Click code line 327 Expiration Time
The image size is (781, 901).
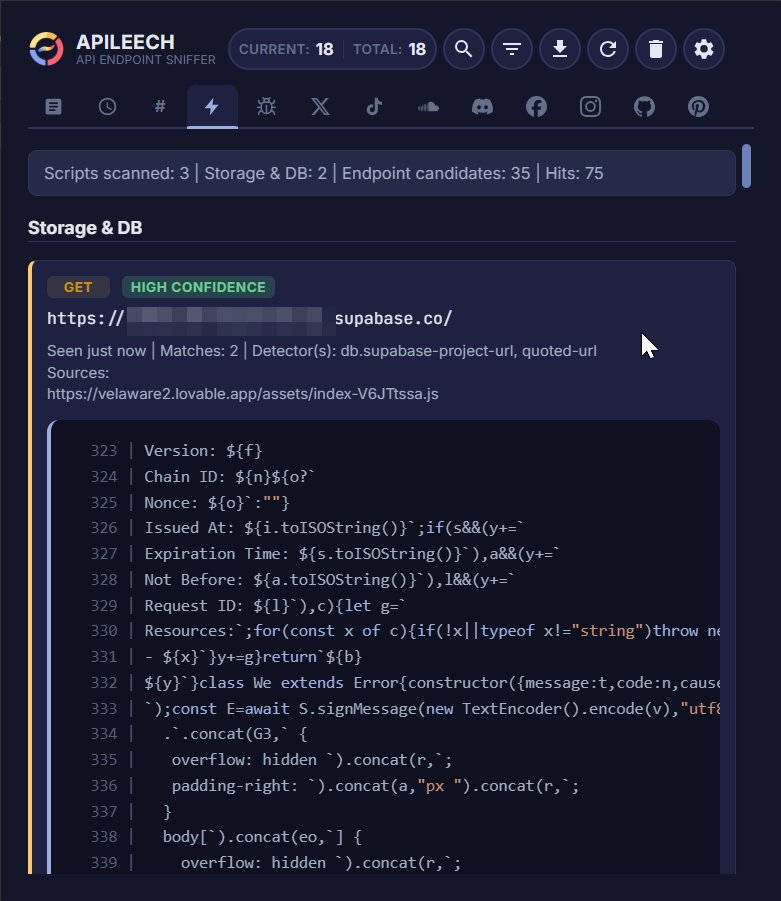(x=352, y=553)
